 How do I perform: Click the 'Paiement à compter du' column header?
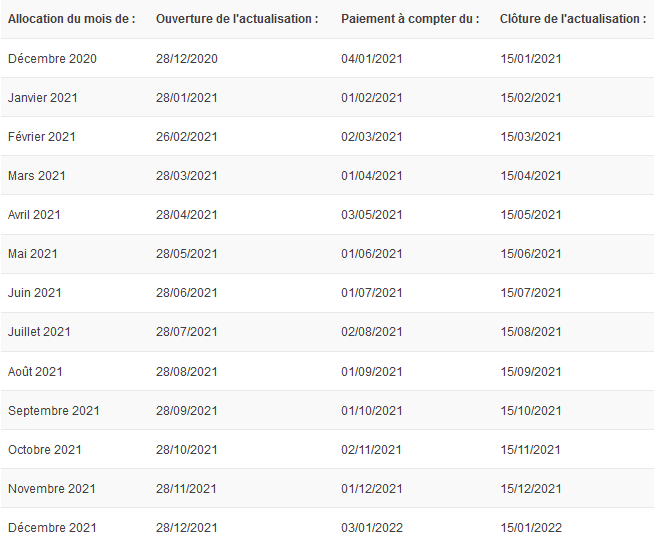(410, 19)
